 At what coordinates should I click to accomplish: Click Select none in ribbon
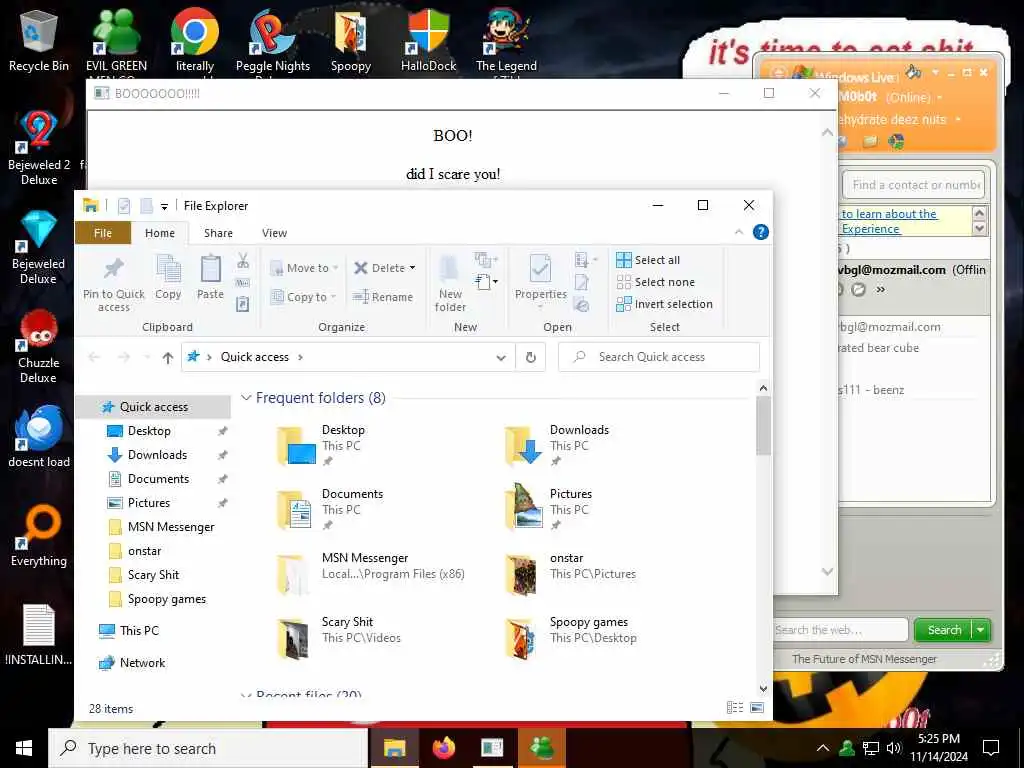(656, 282)
